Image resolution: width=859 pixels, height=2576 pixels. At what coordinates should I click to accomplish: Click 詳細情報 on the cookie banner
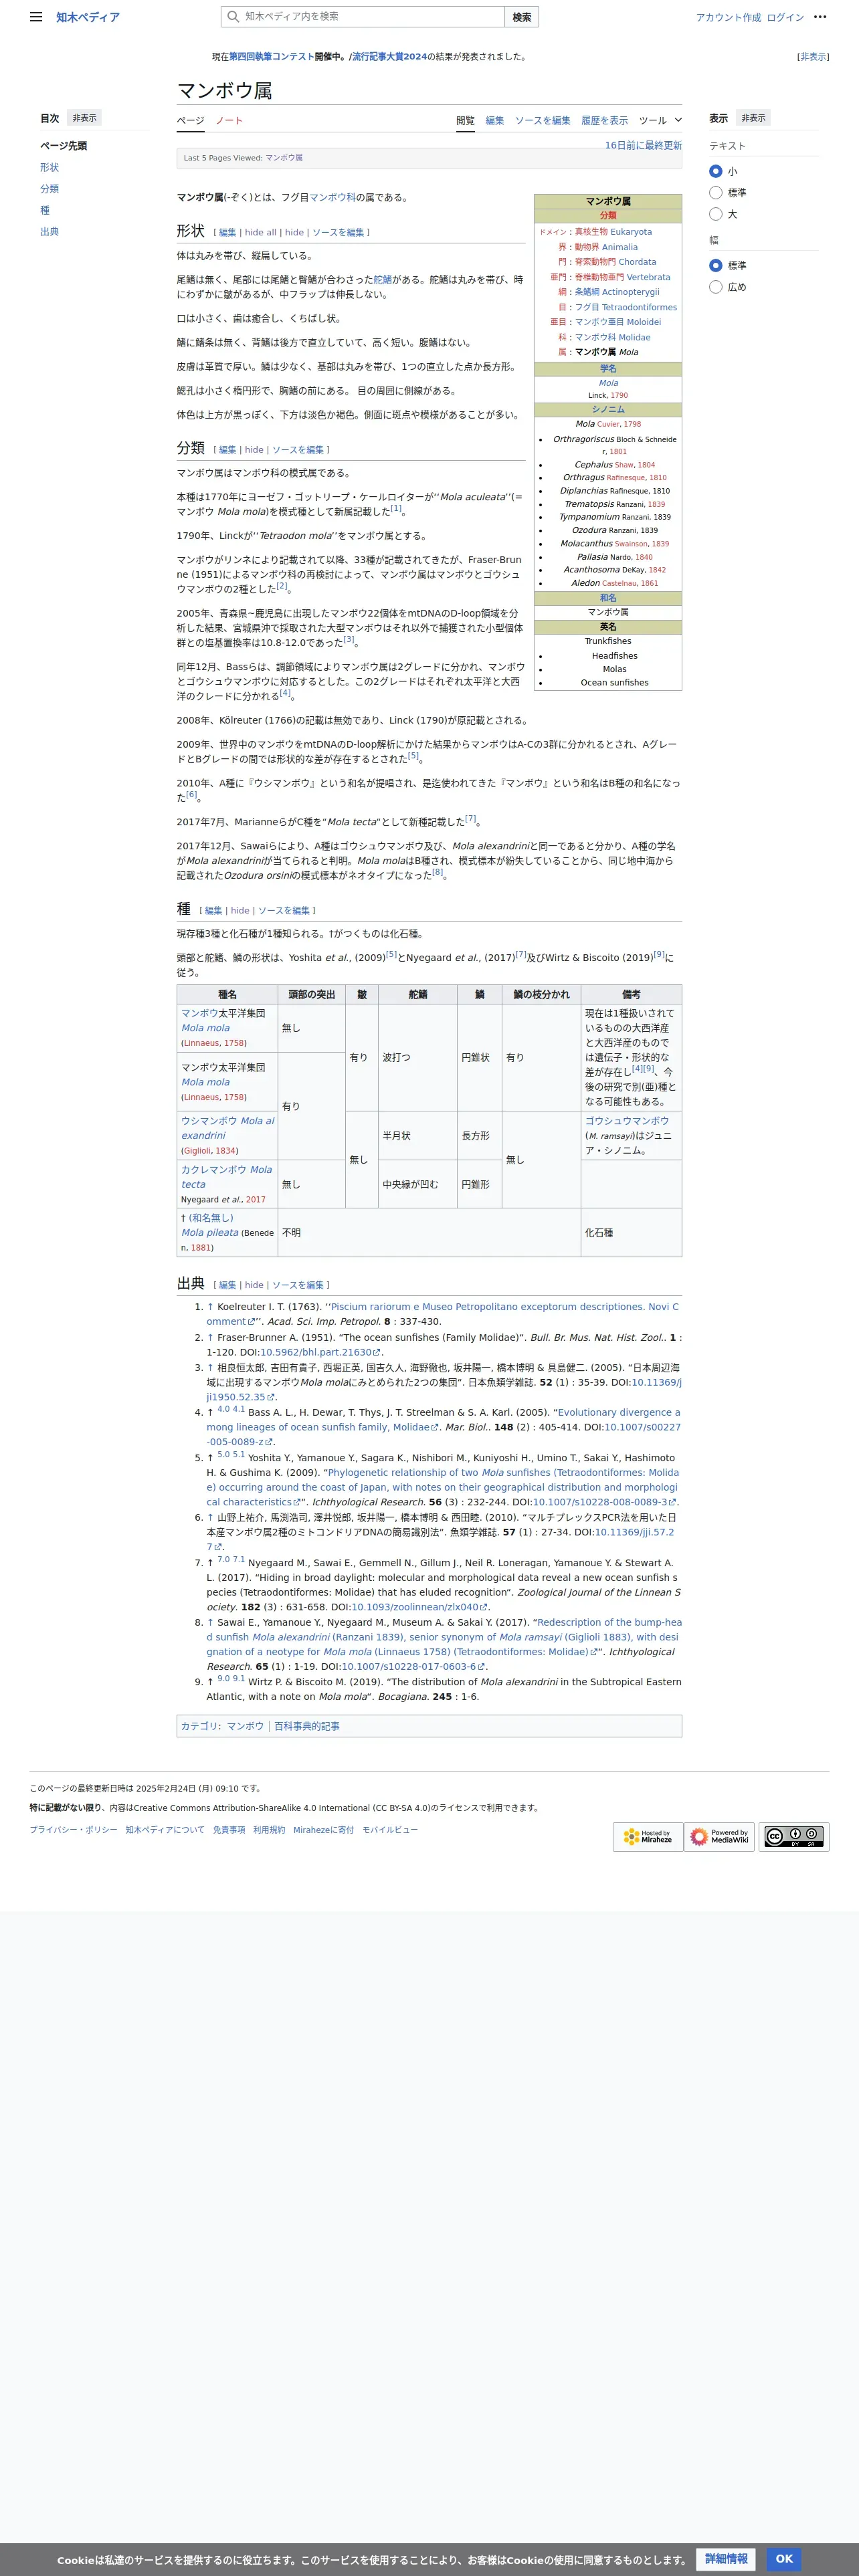tap(726, 2559)
